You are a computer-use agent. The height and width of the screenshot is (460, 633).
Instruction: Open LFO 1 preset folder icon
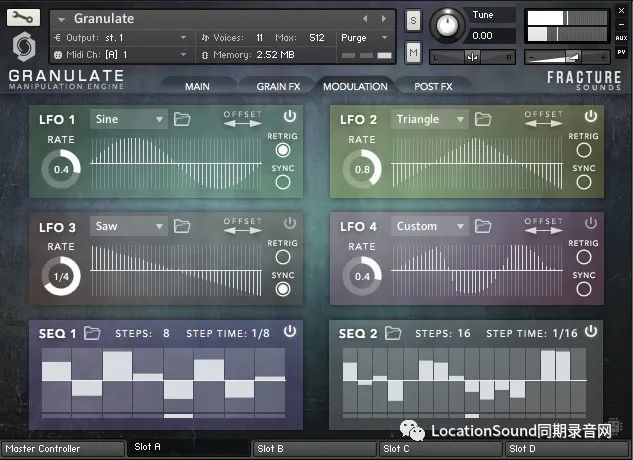(x=182, y=119)
